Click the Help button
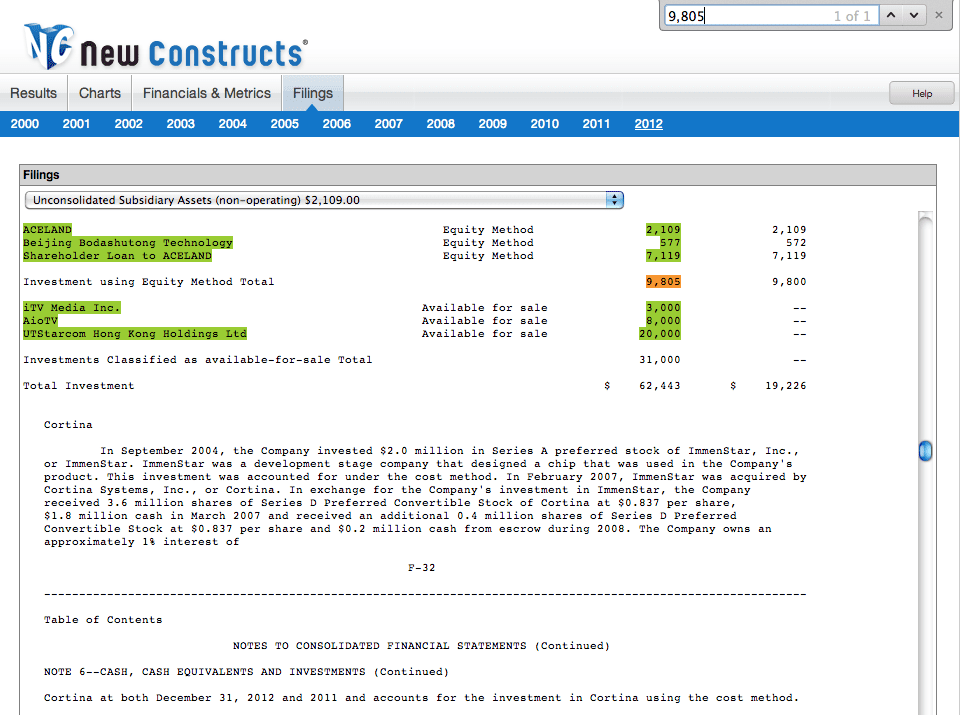This screenshot has height=715, width=960. click(921, 94)
